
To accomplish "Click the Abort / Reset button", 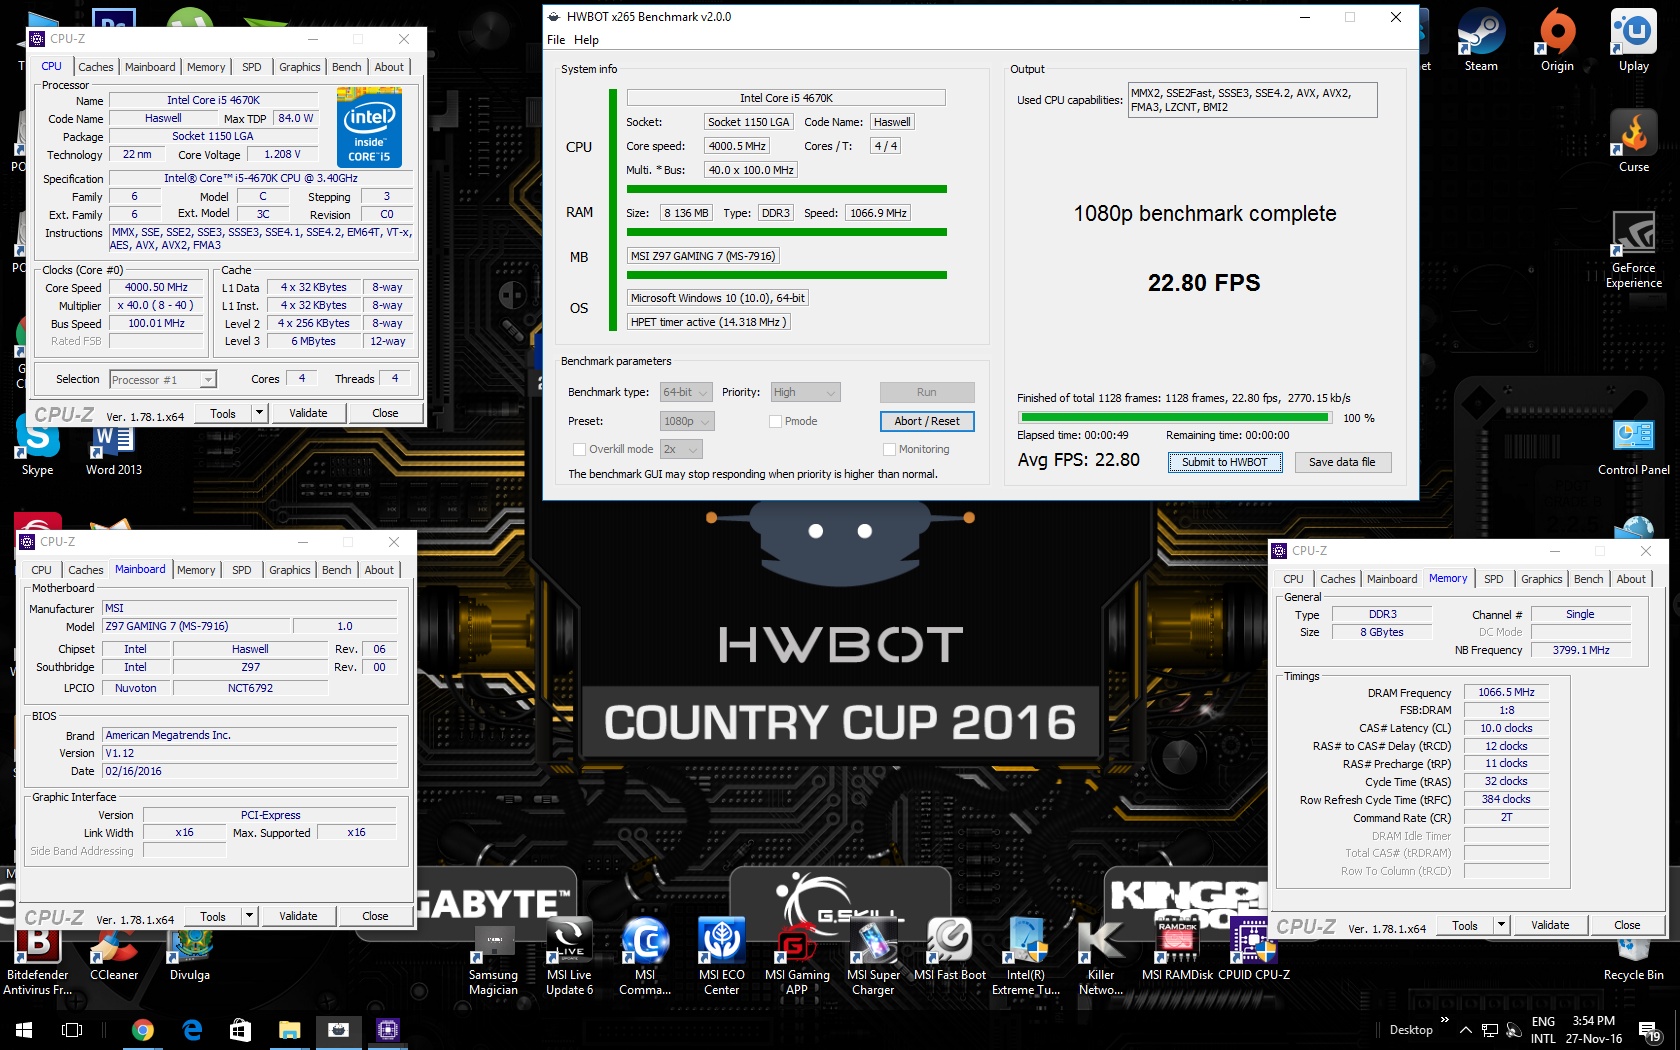I will pyautogui.click(x=927, y=421).
